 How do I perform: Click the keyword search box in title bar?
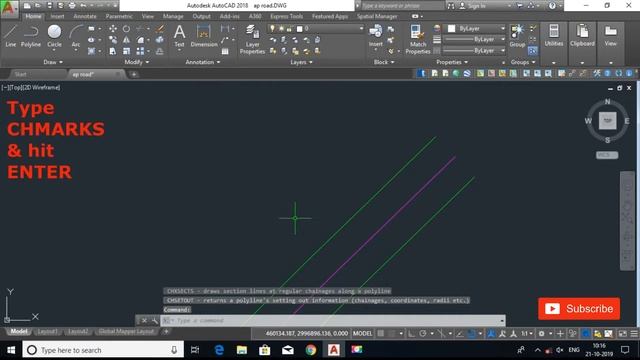click(402, 6)
